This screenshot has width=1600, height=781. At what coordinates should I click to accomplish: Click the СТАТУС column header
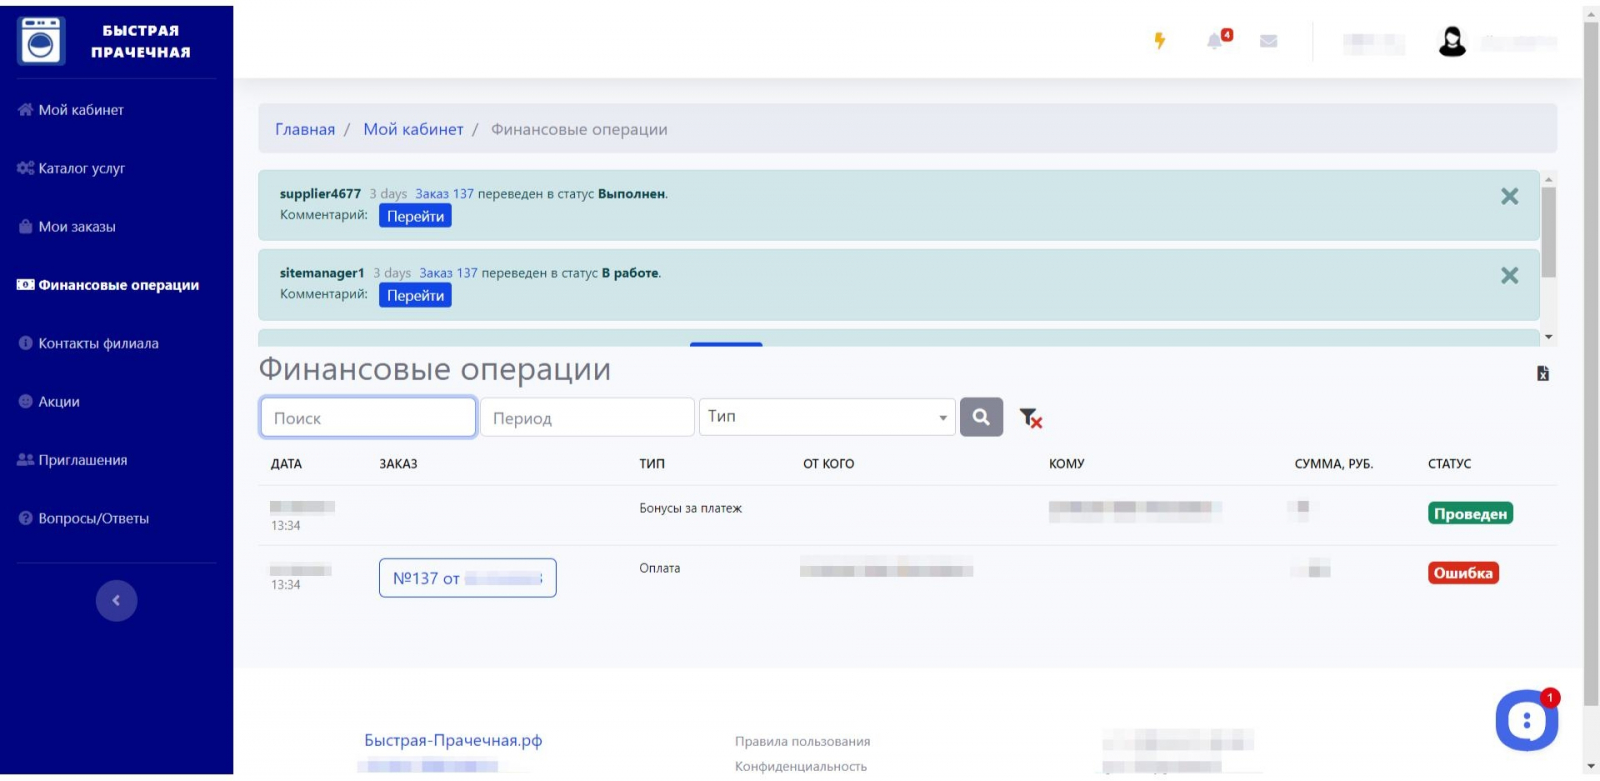pos(1449,464)
